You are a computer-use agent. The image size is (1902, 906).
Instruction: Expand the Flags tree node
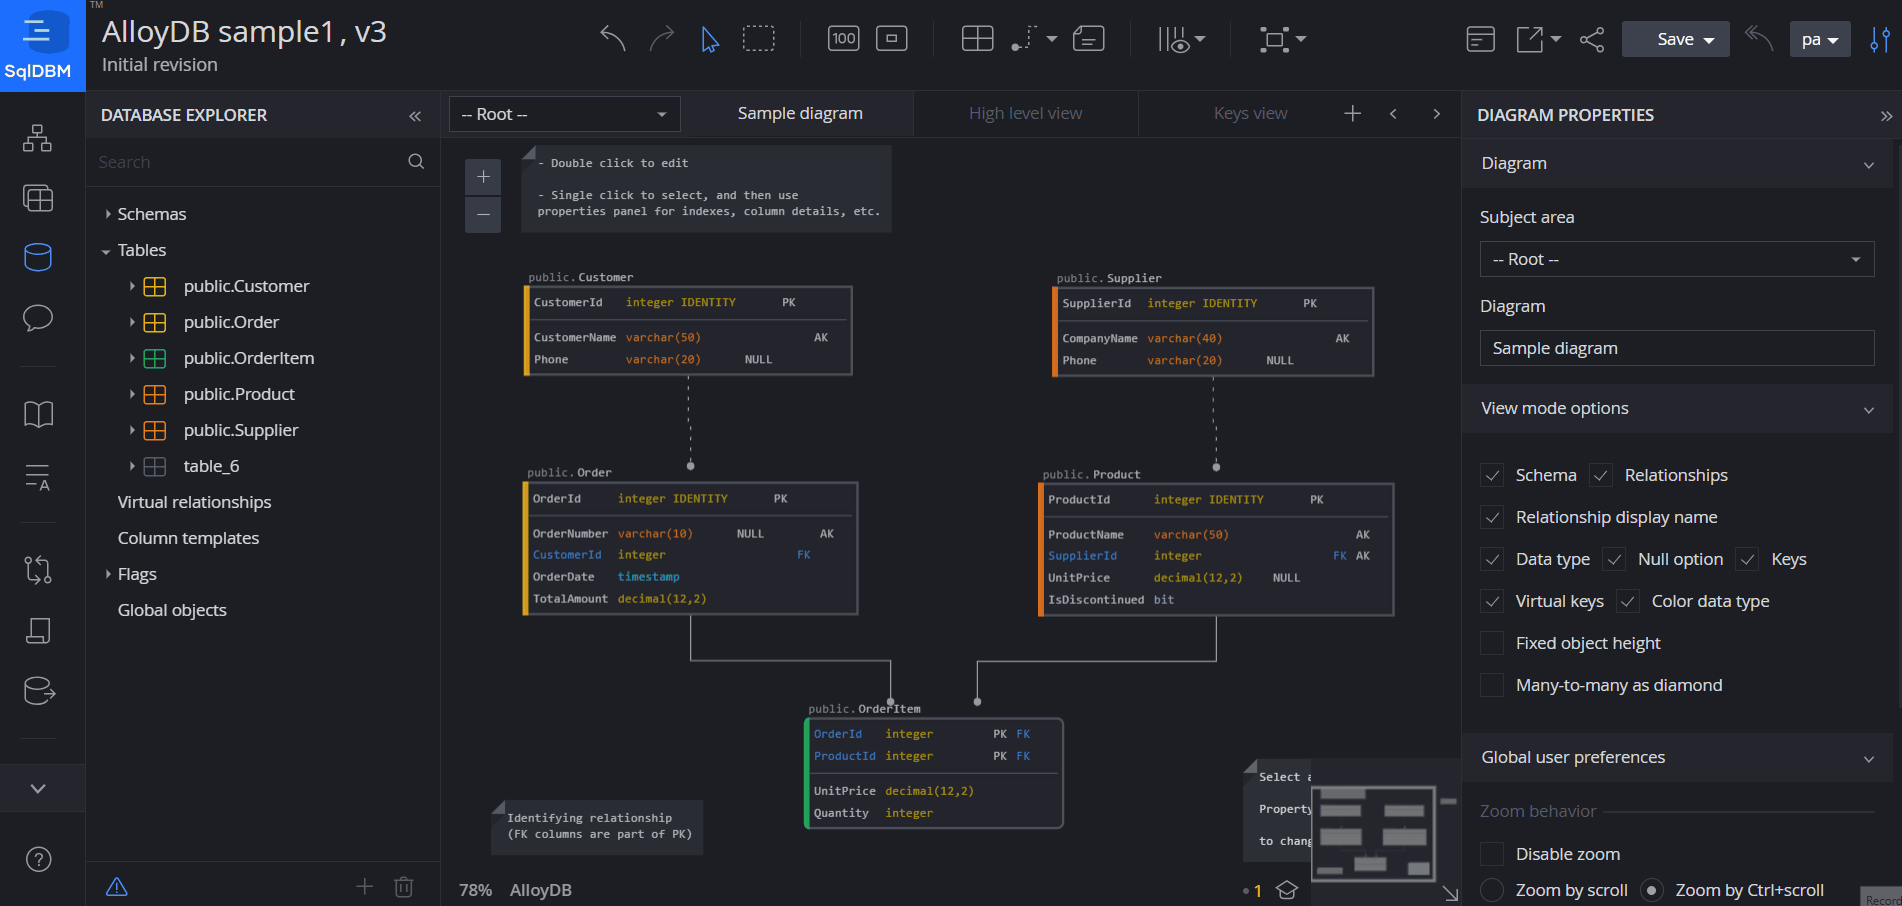coord(108,574)
